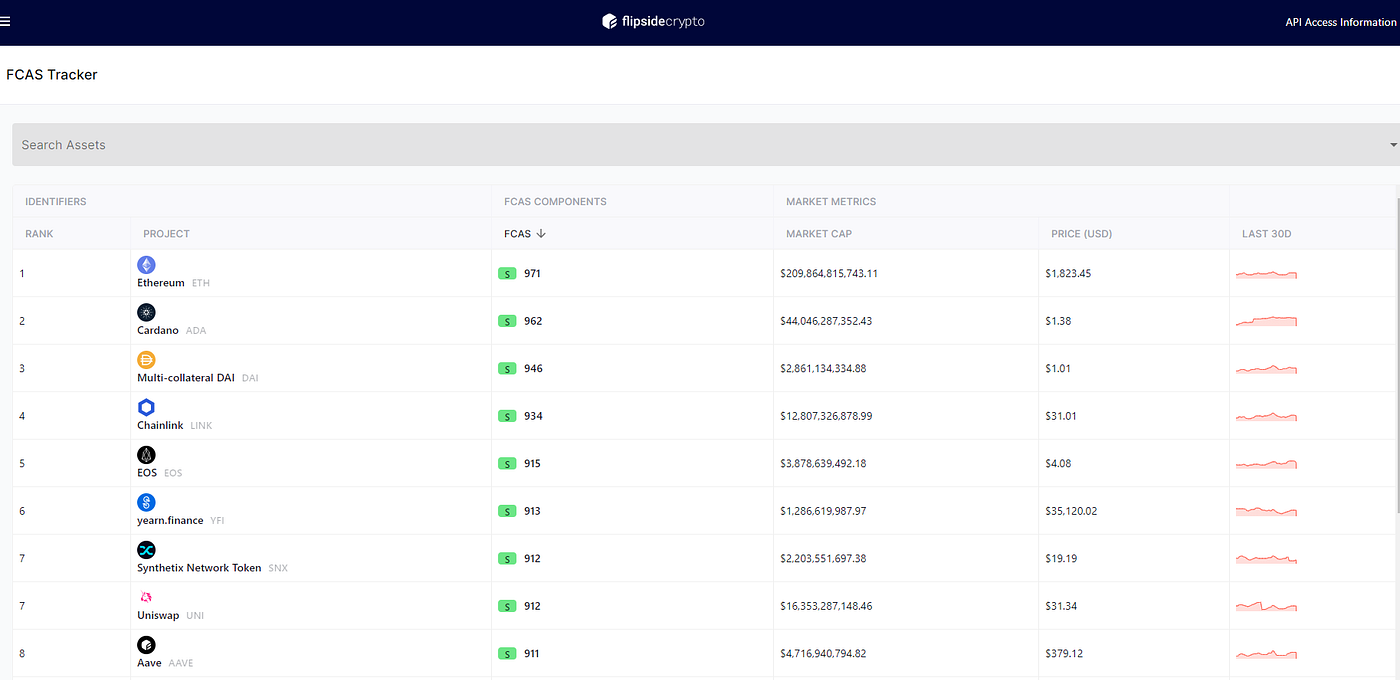Select the yearn.finance price $35,120.02
Viewport: 1400px width, 680px height.
[x=1071, y=511]
